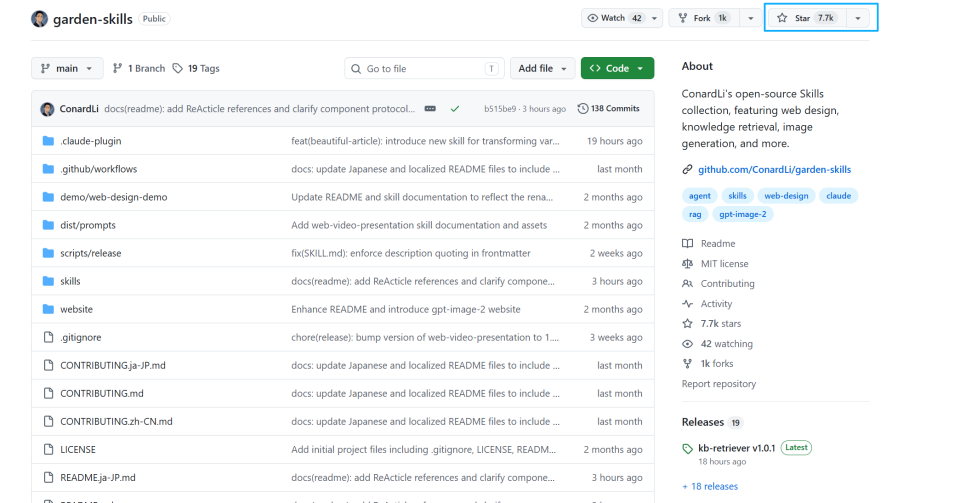Focus the Go to file search field
Screen dimensions: 960x503
pos(424,69)
